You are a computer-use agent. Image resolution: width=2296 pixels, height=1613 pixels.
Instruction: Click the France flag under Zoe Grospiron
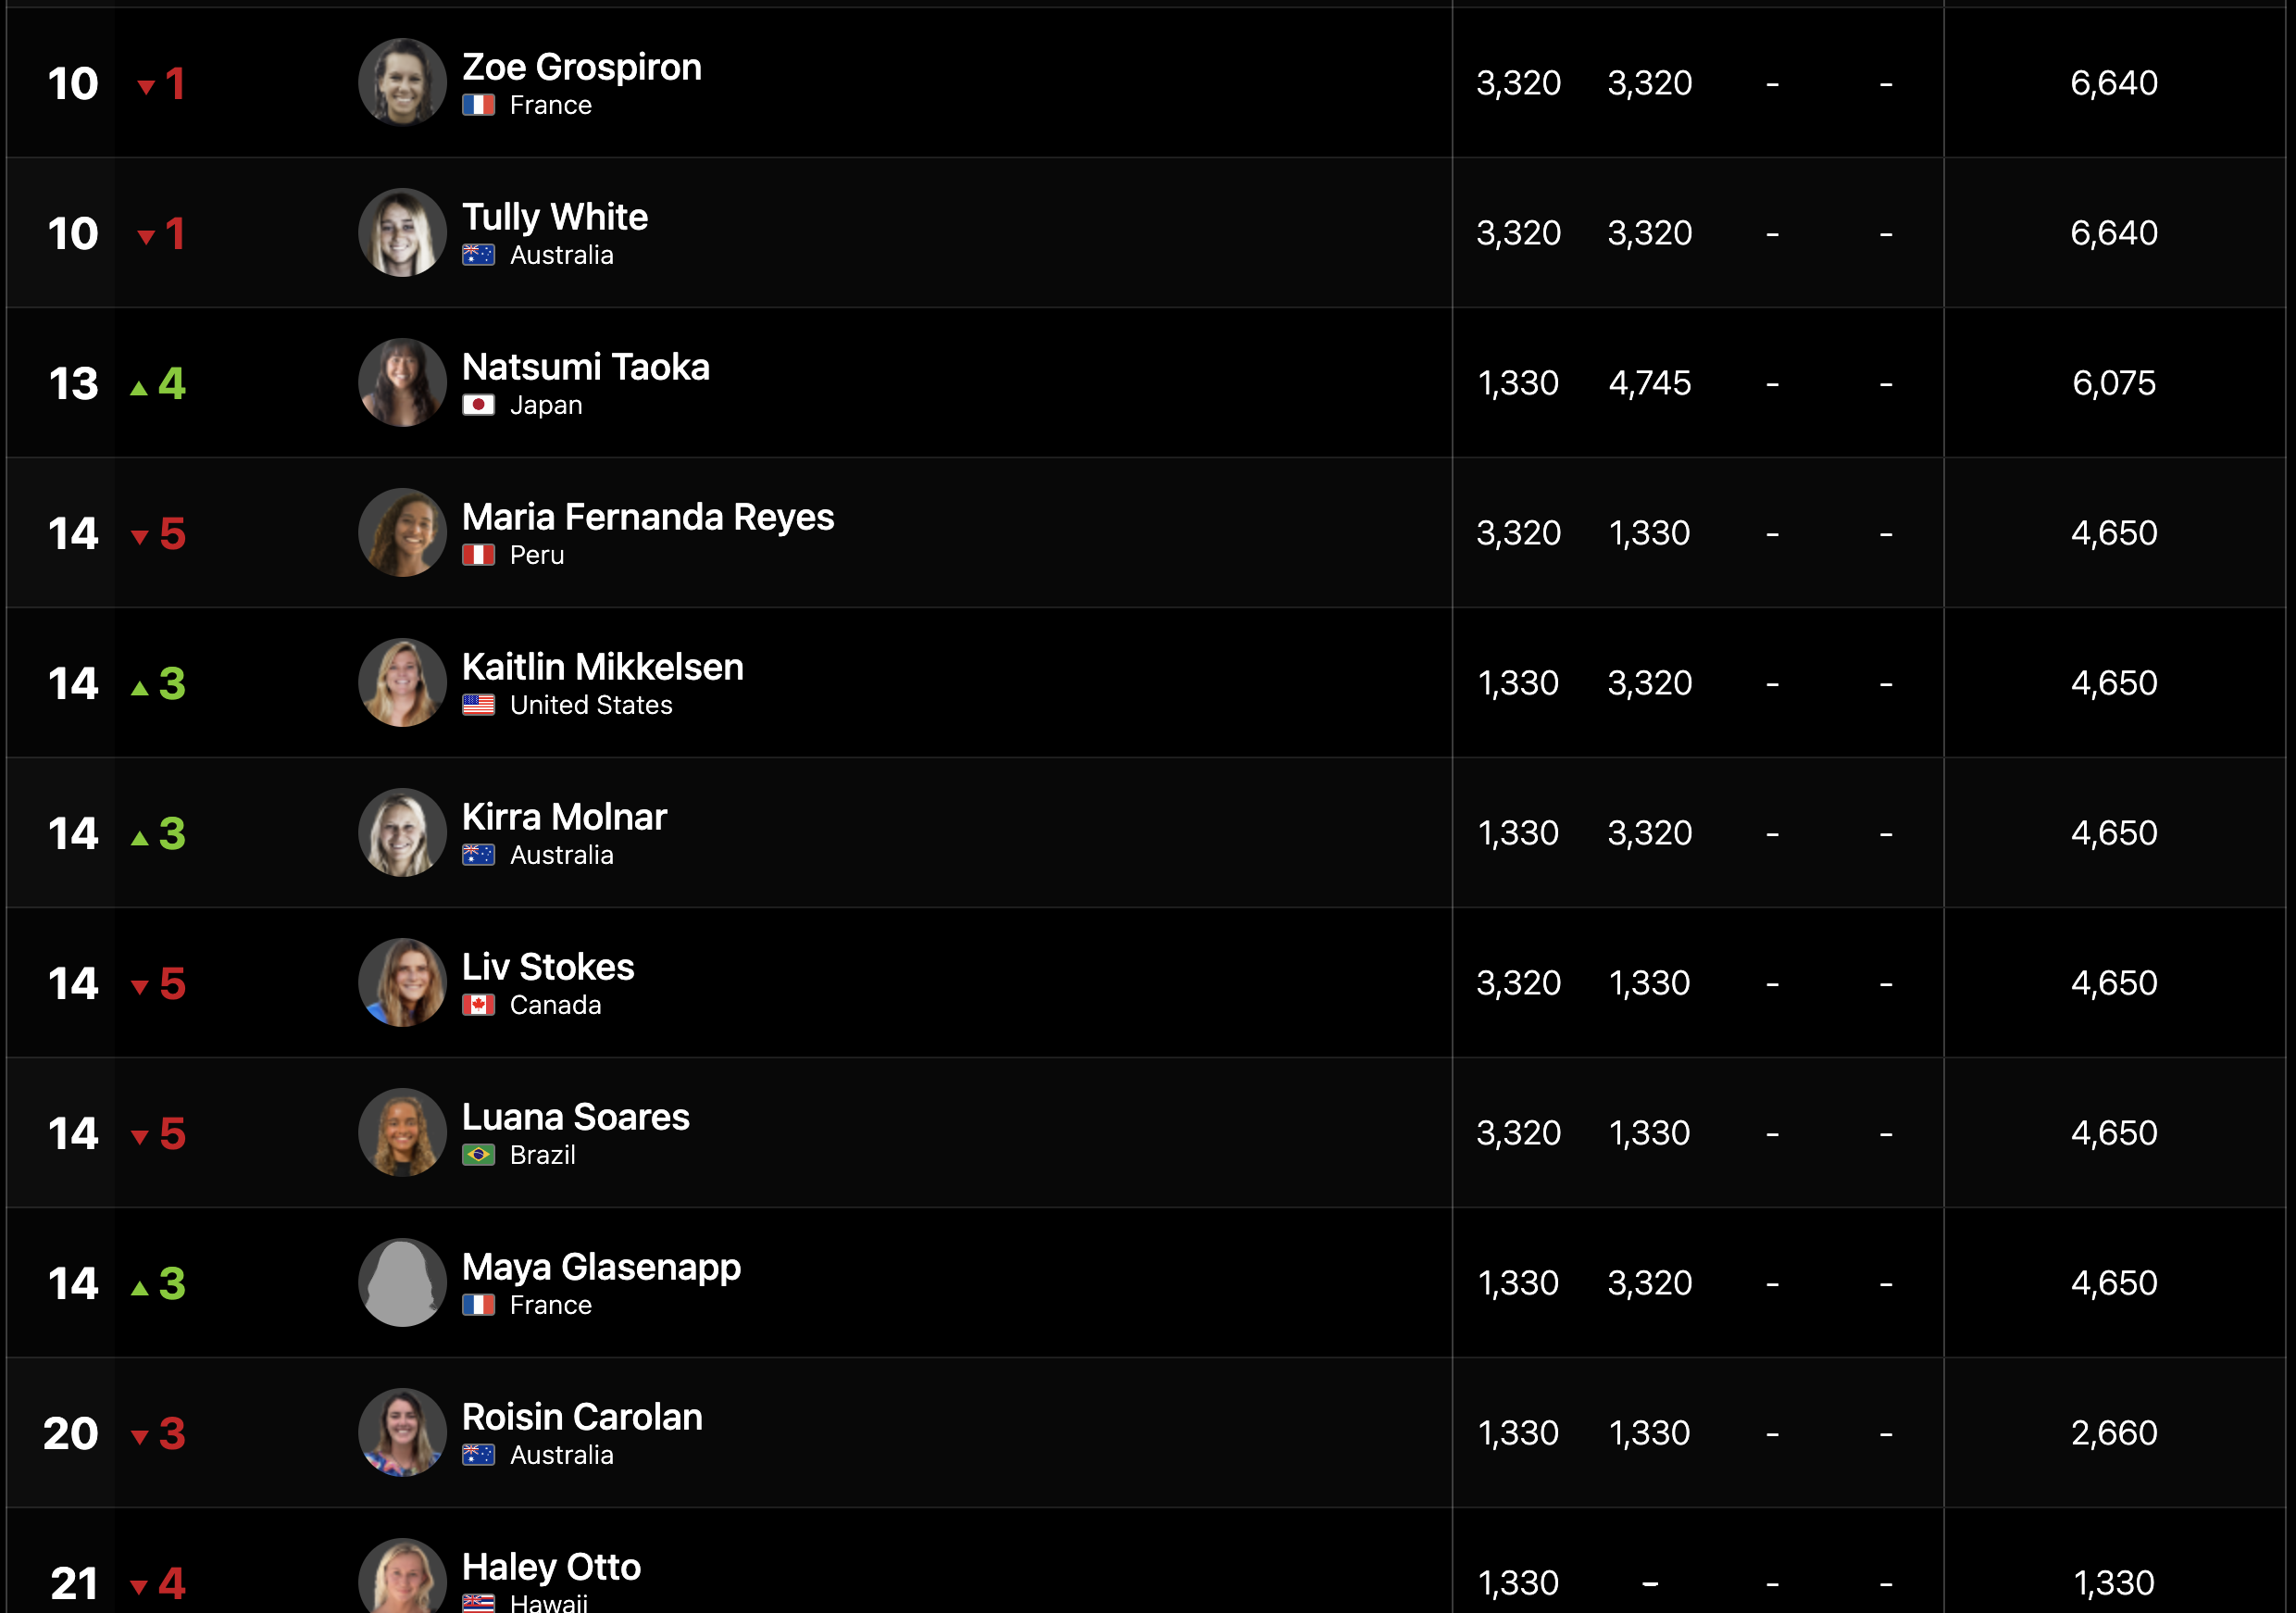(x=478, y=105)
